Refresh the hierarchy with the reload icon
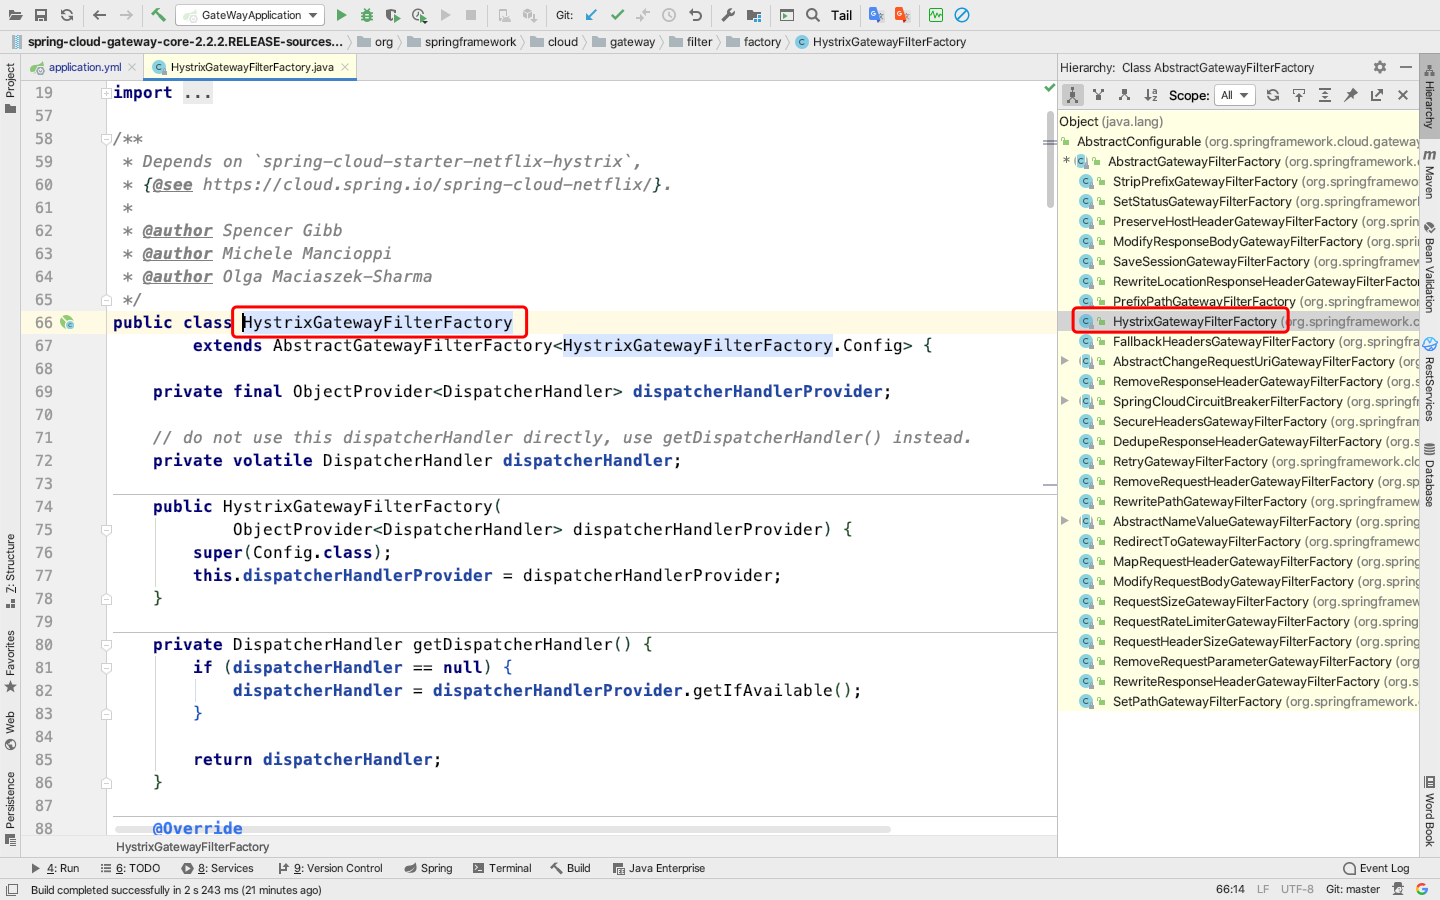Screen dimensions: 1440x900 (1274, 95)
